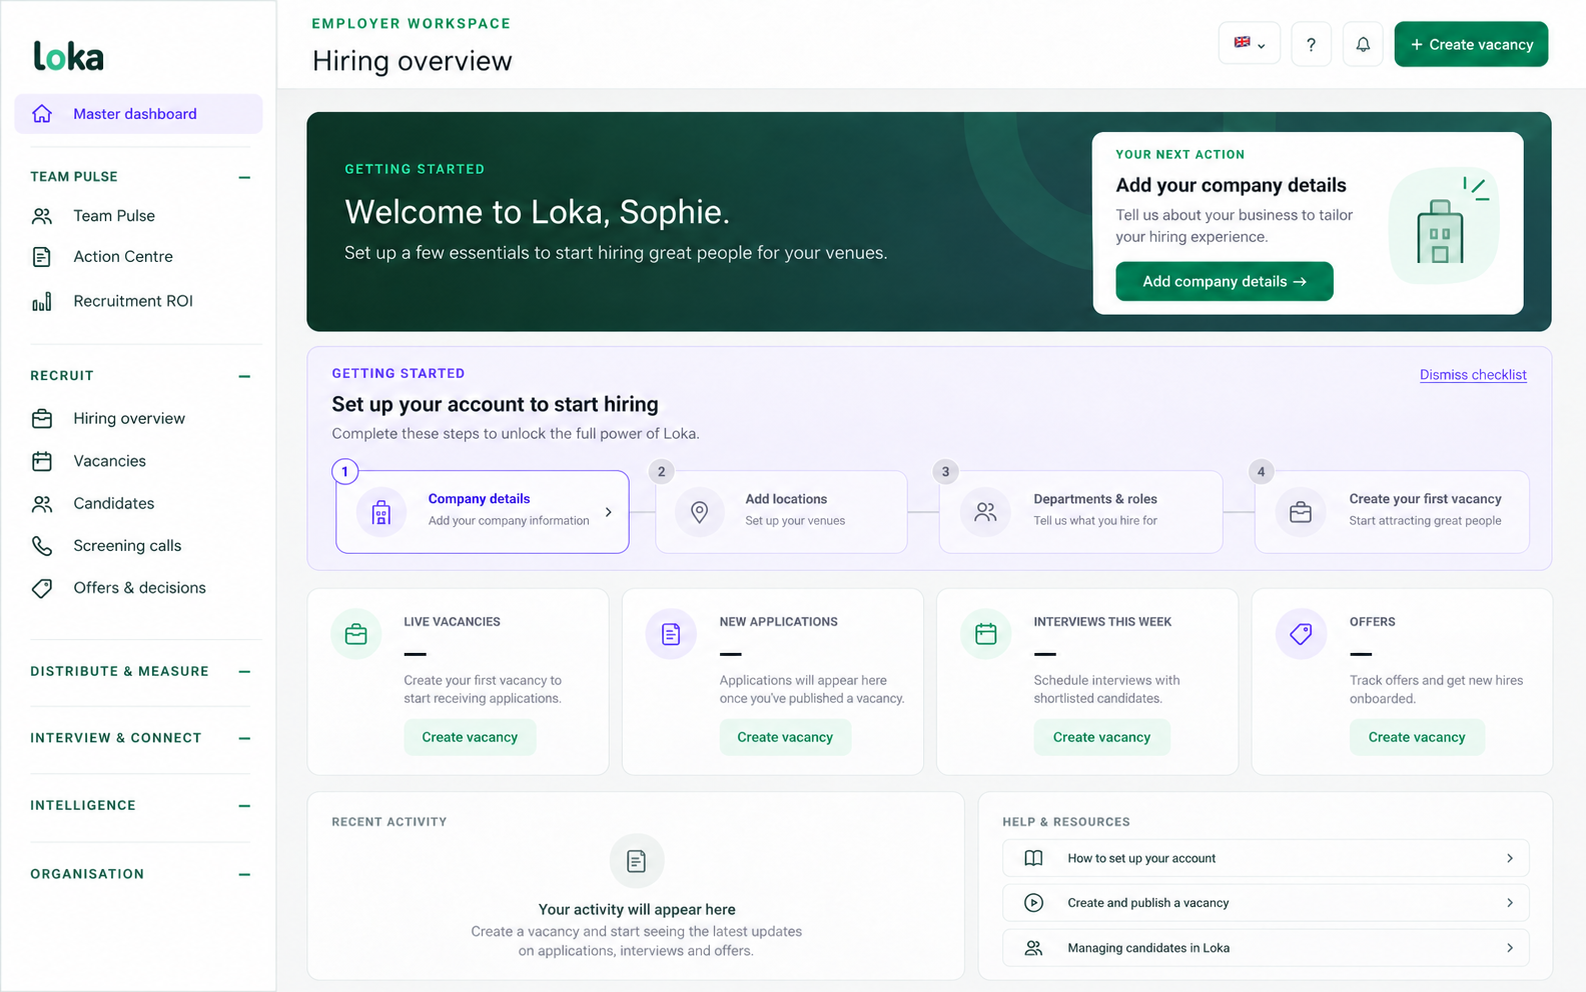Click the Recruitment ROI bar chart icon
Image resolution: width=1586 pixels, height=992 pixels.
[x=42, y=301]
